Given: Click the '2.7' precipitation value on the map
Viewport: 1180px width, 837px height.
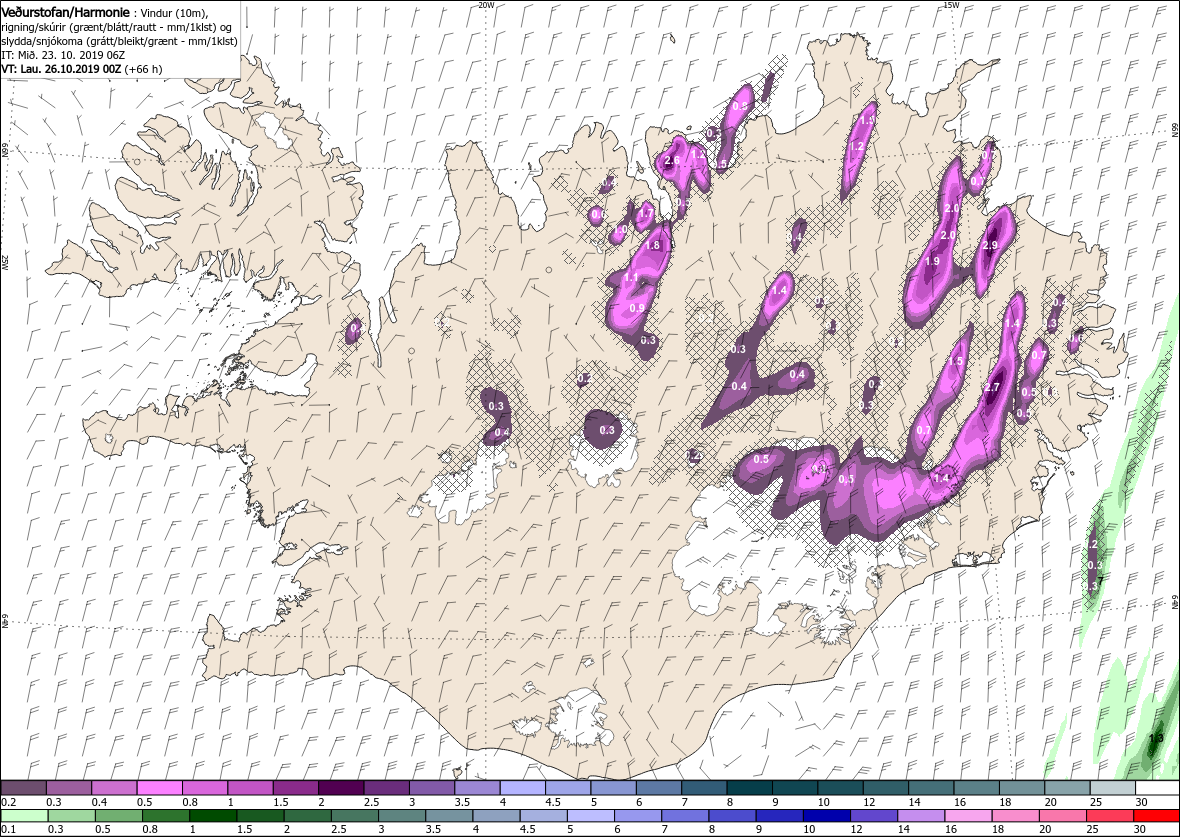Looking at the screenshot, I should [x=992, y=388].
